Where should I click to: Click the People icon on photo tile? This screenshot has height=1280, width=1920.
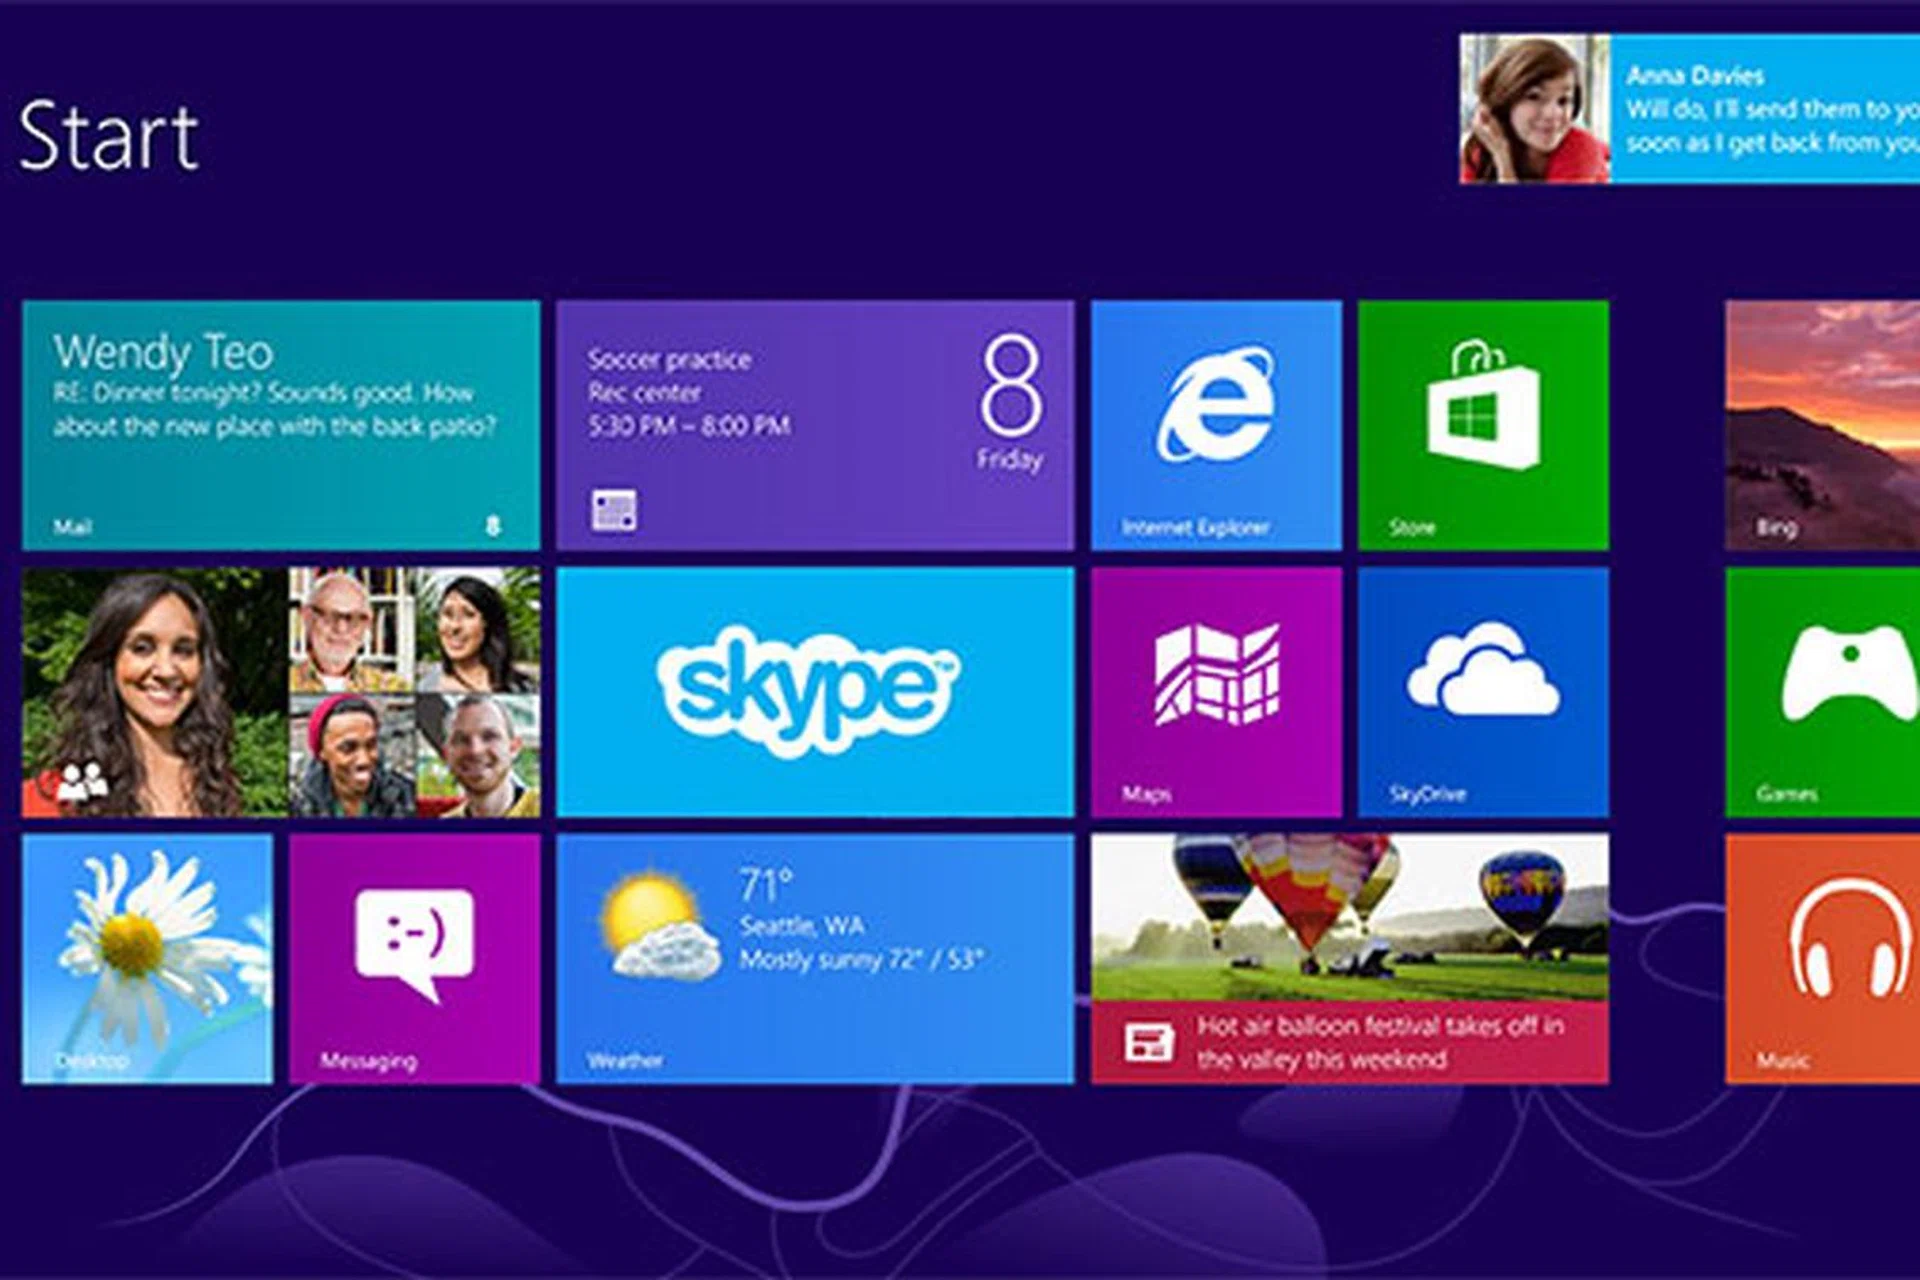tap(81, 781)
